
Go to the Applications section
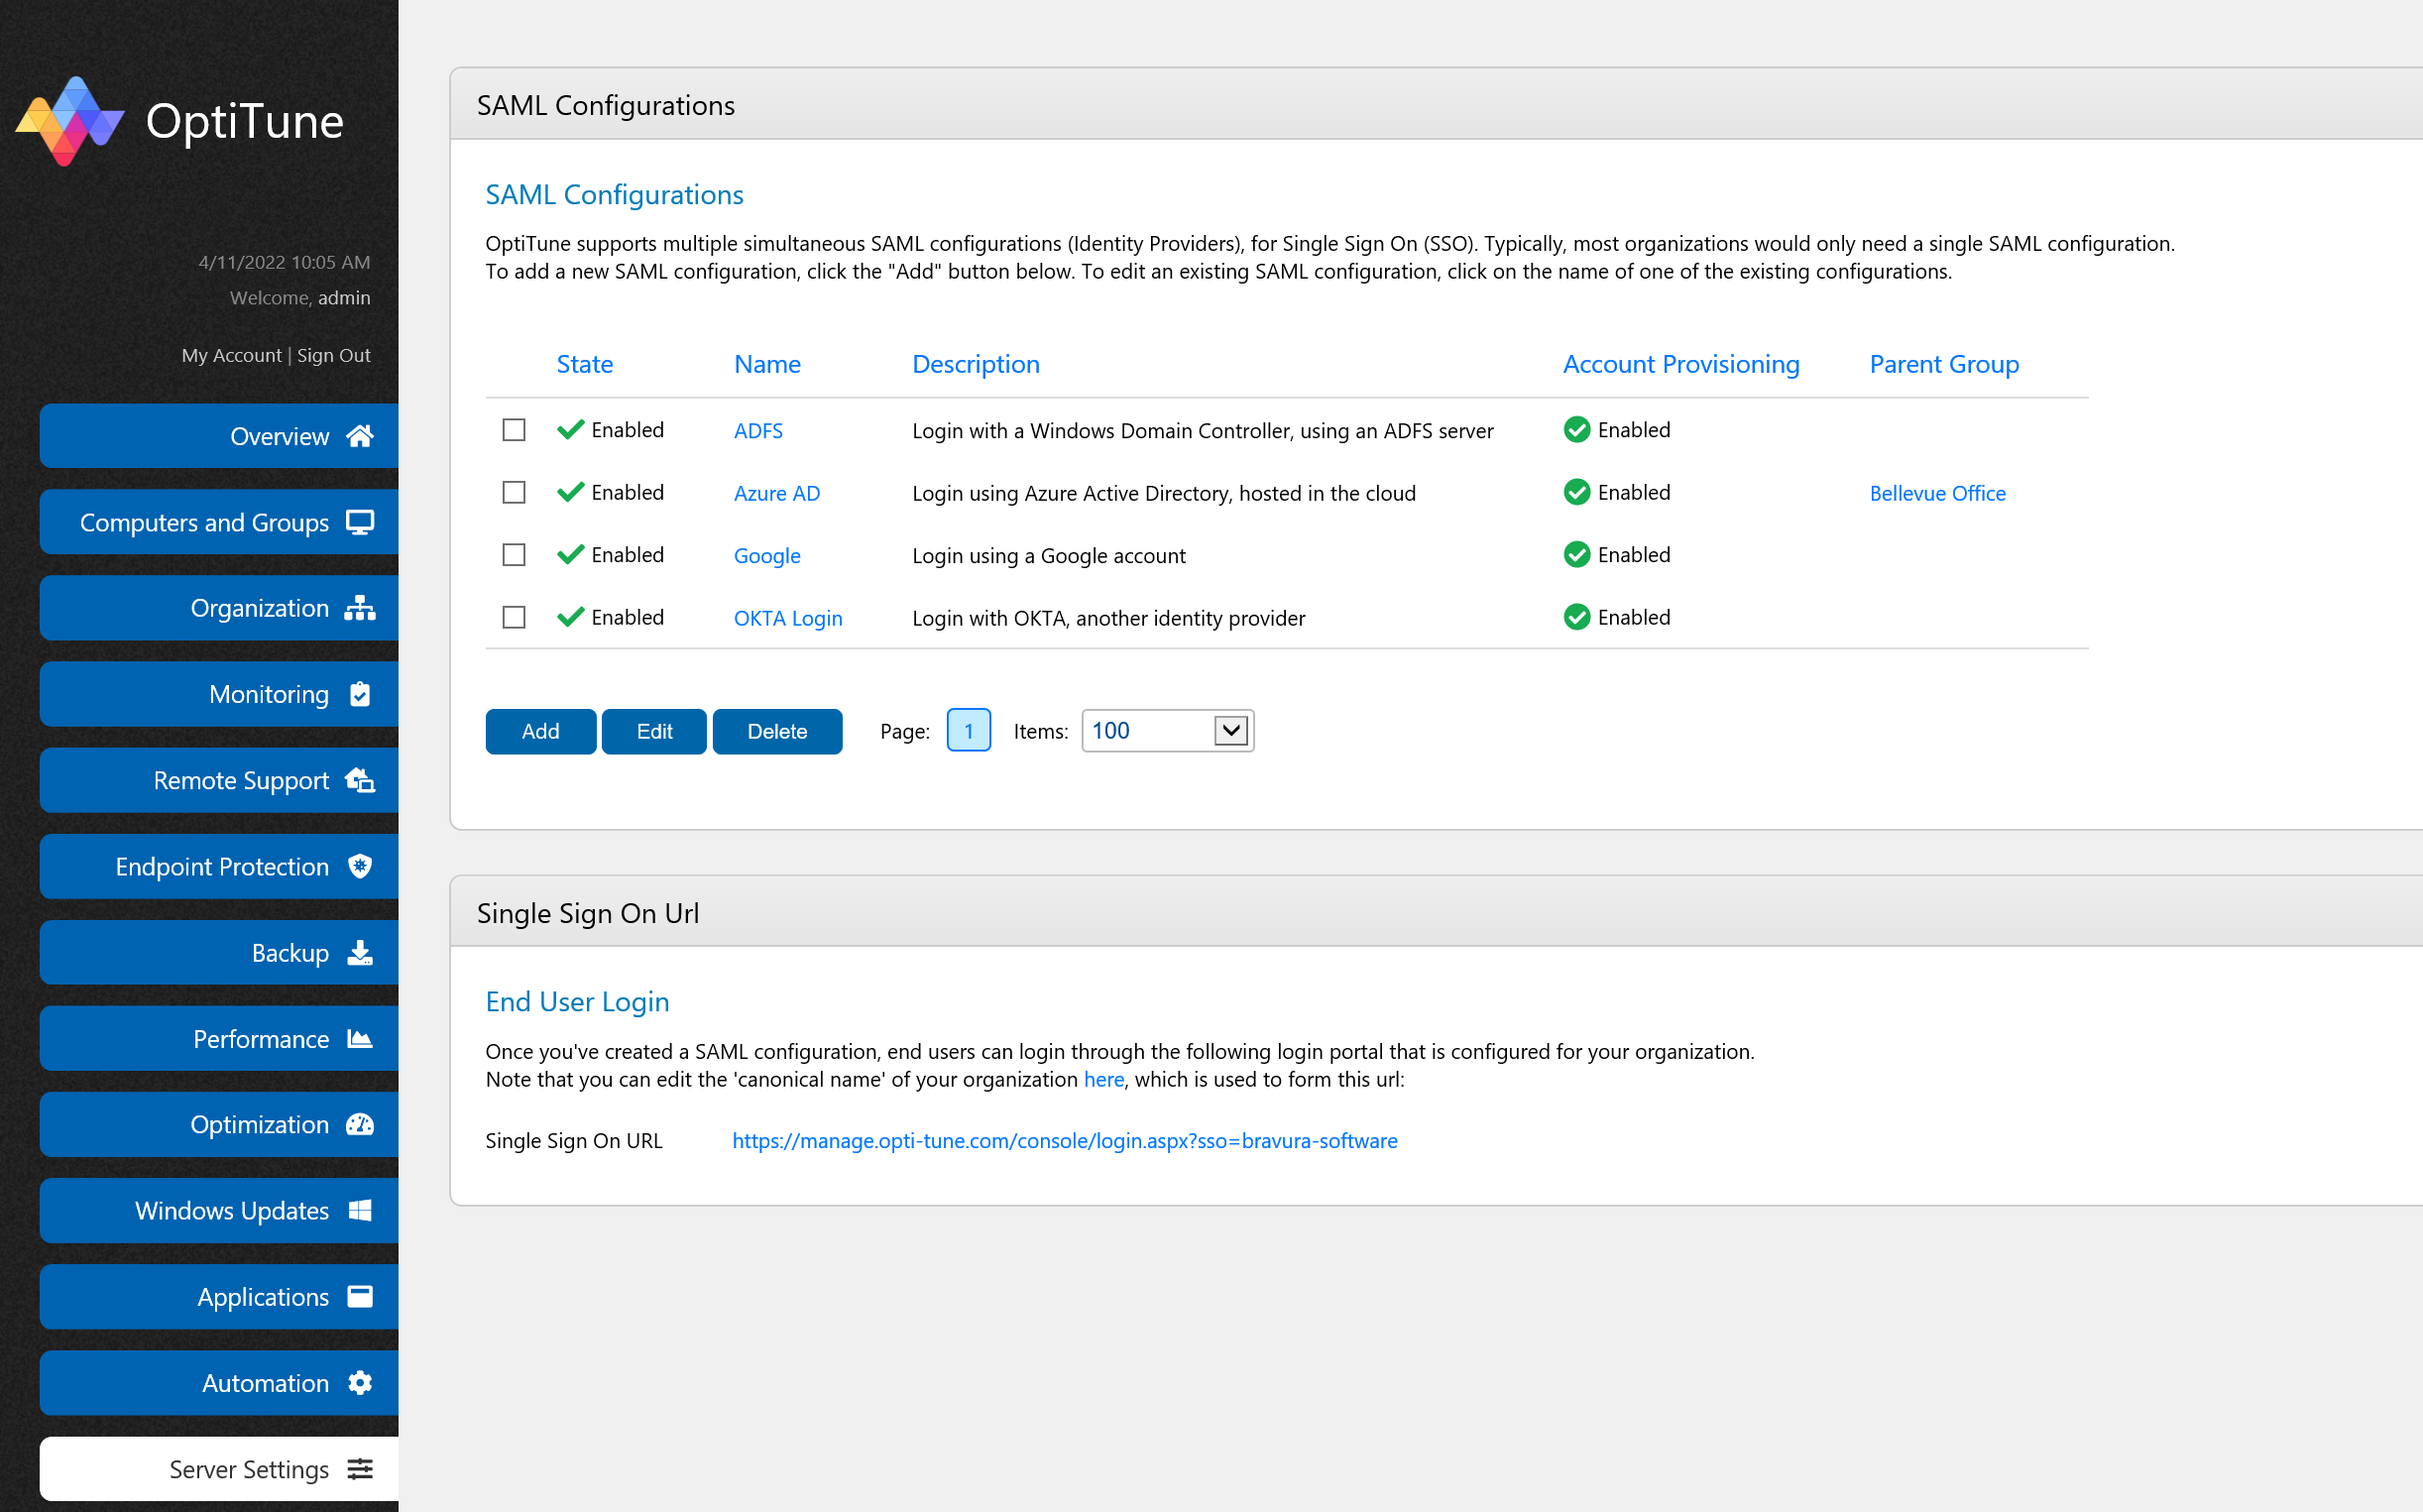(219, 1297)
